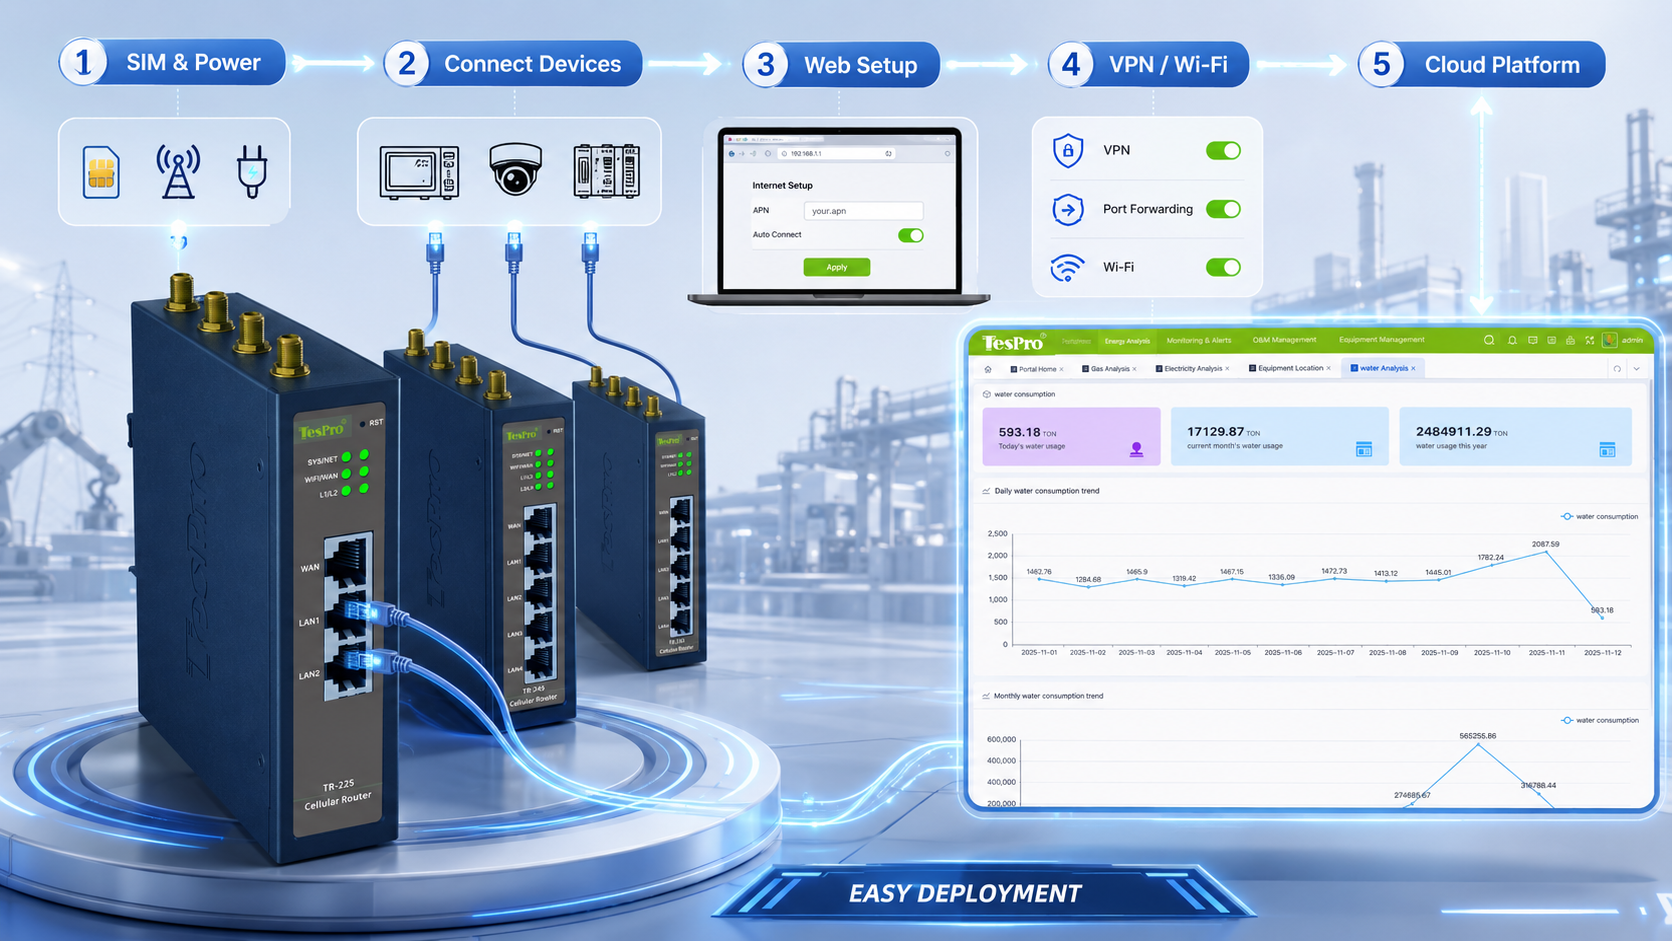Click the 192.168.1.1 address bar
Viewport: 1672px width, 941px height.
[837, 154]
